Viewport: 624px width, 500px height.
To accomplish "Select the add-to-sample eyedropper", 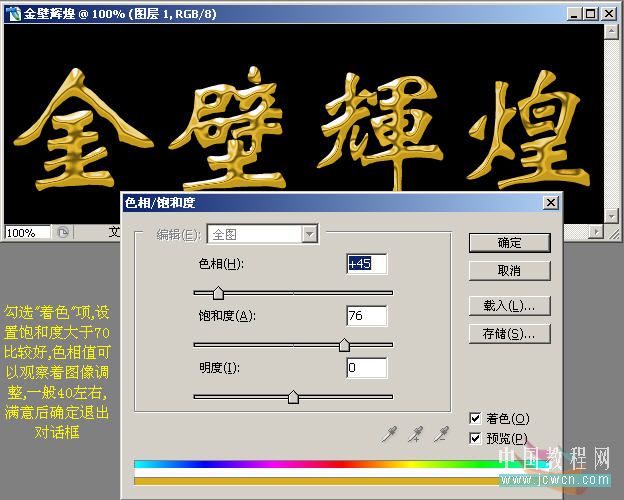I will pos(417,433).
